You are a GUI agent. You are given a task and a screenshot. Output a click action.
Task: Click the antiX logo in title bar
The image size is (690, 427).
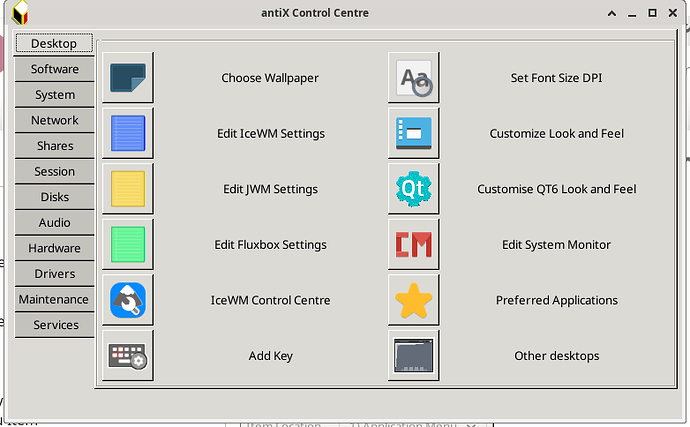pos(20,12)
